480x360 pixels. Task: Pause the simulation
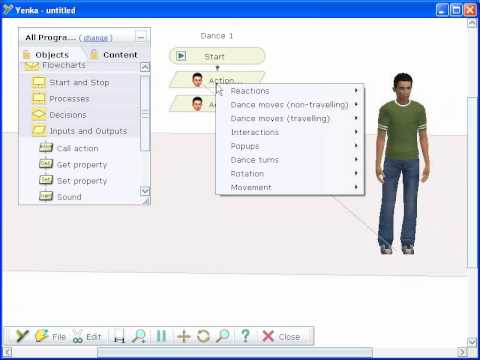coord(162,336)
